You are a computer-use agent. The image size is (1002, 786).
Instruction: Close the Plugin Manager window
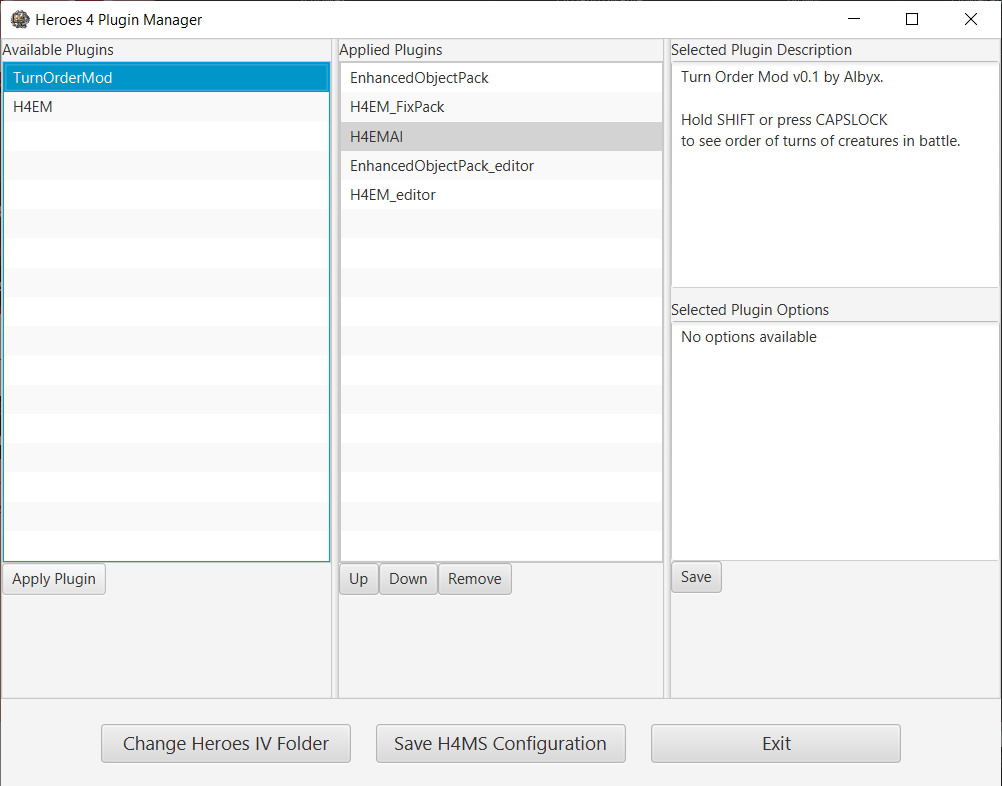coord(971,19)
